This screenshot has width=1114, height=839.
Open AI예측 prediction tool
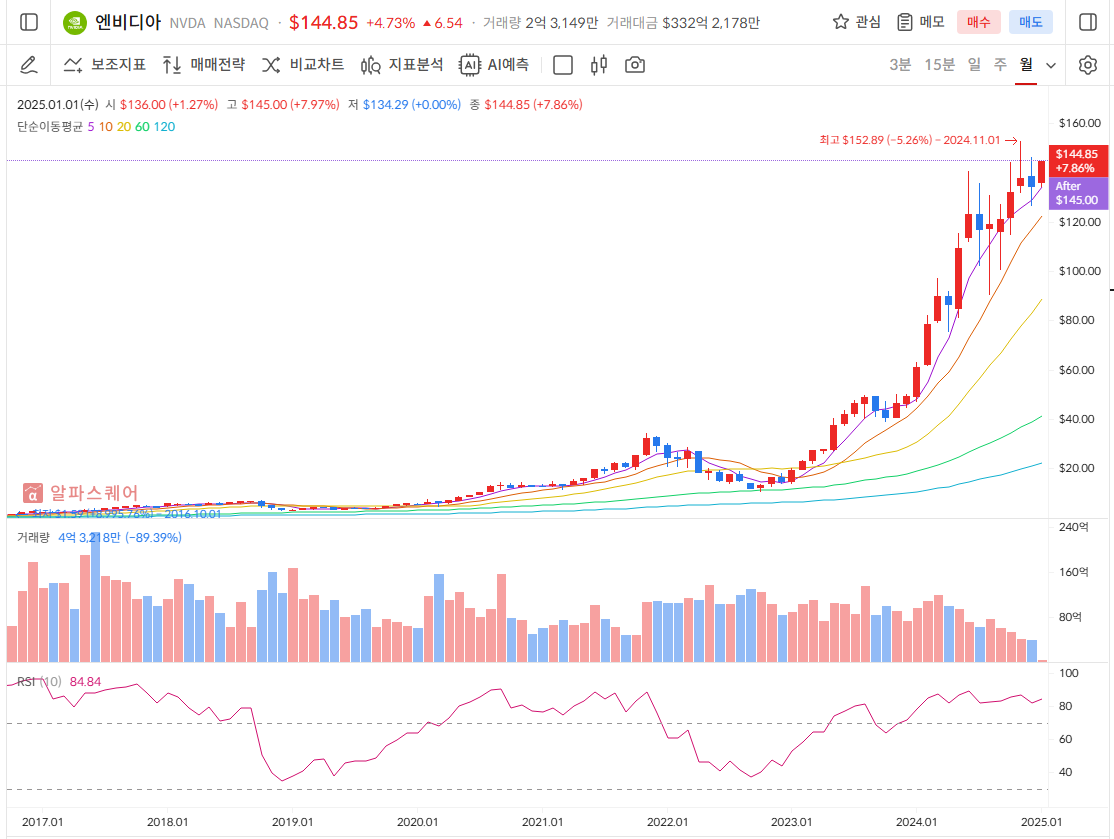(494, 65)
